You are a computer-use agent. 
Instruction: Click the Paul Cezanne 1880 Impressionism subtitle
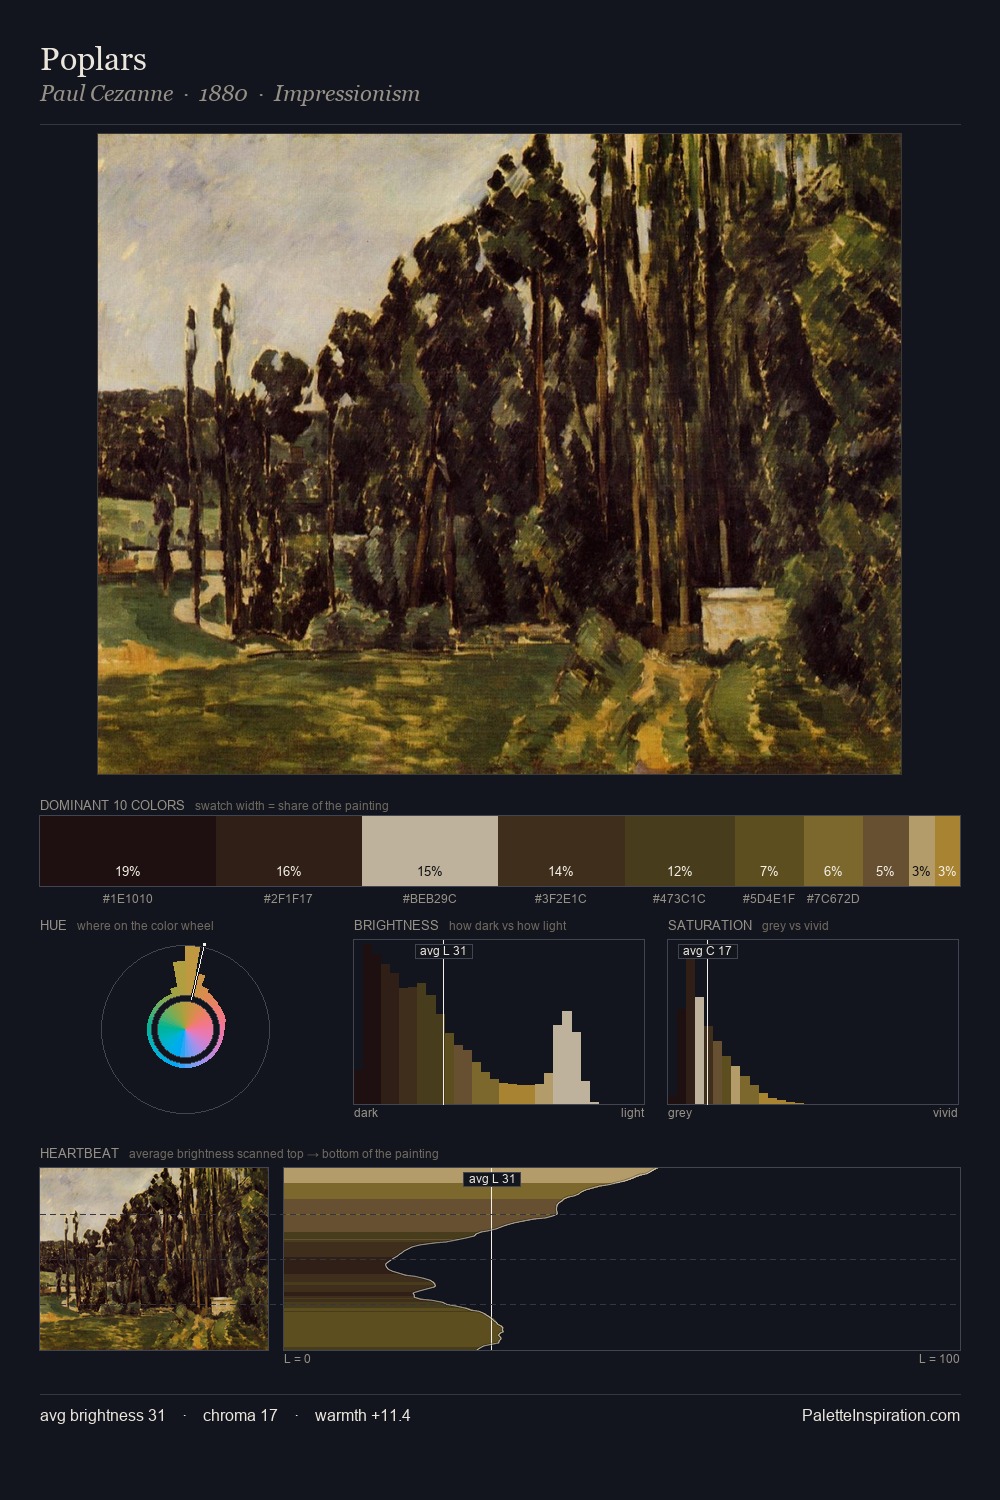point(230,93)
